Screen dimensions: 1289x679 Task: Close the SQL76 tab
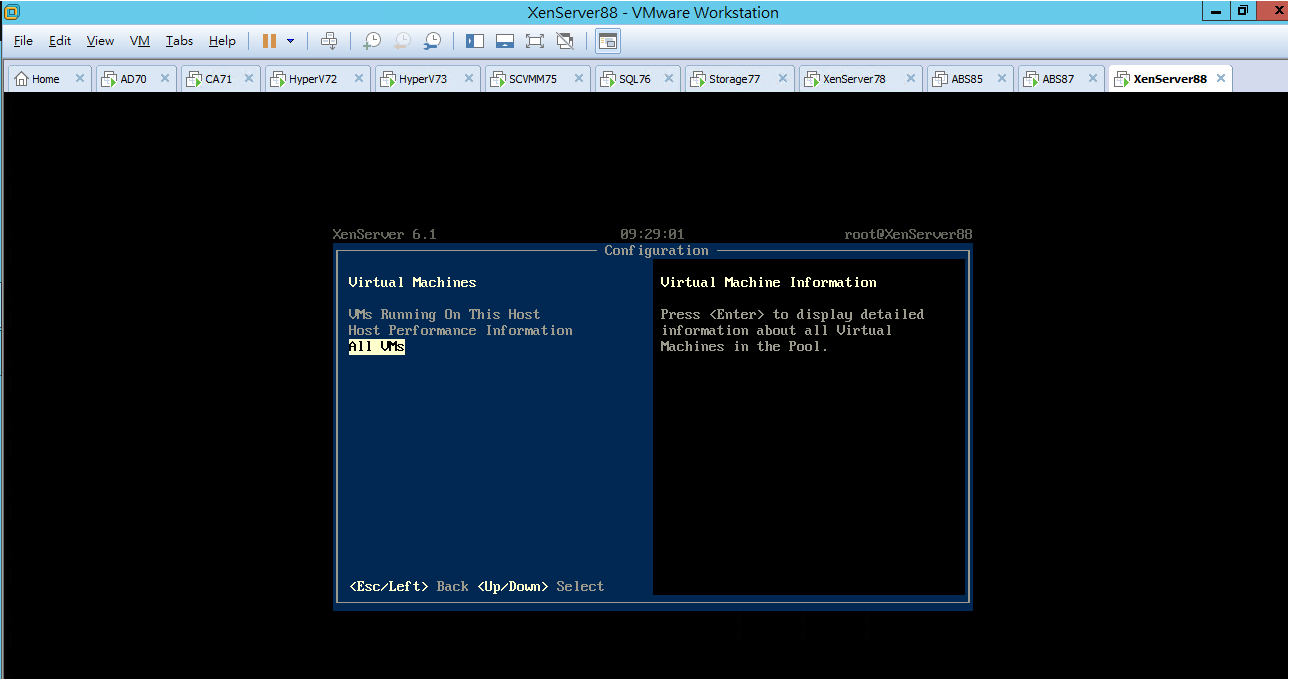click(x=668, y=79)
